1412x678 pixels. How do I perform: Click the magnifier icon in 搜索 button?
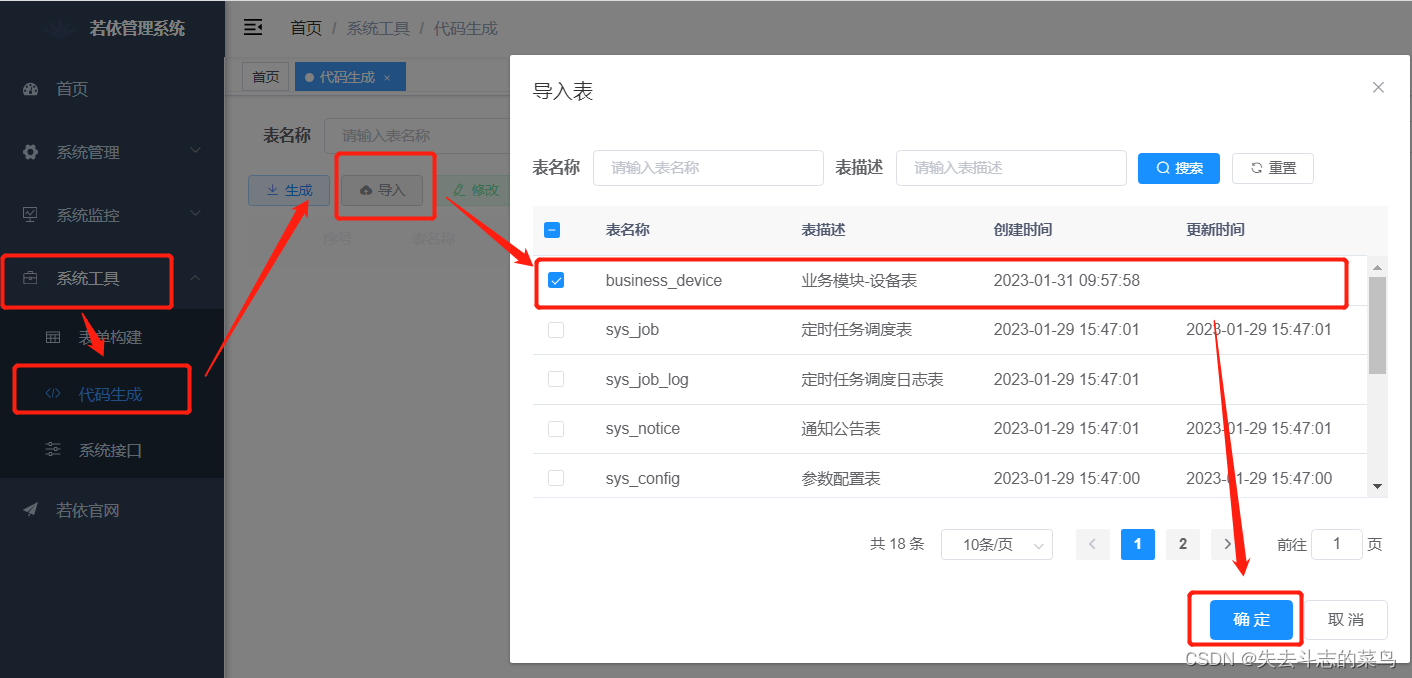(x=1163, y=168)
